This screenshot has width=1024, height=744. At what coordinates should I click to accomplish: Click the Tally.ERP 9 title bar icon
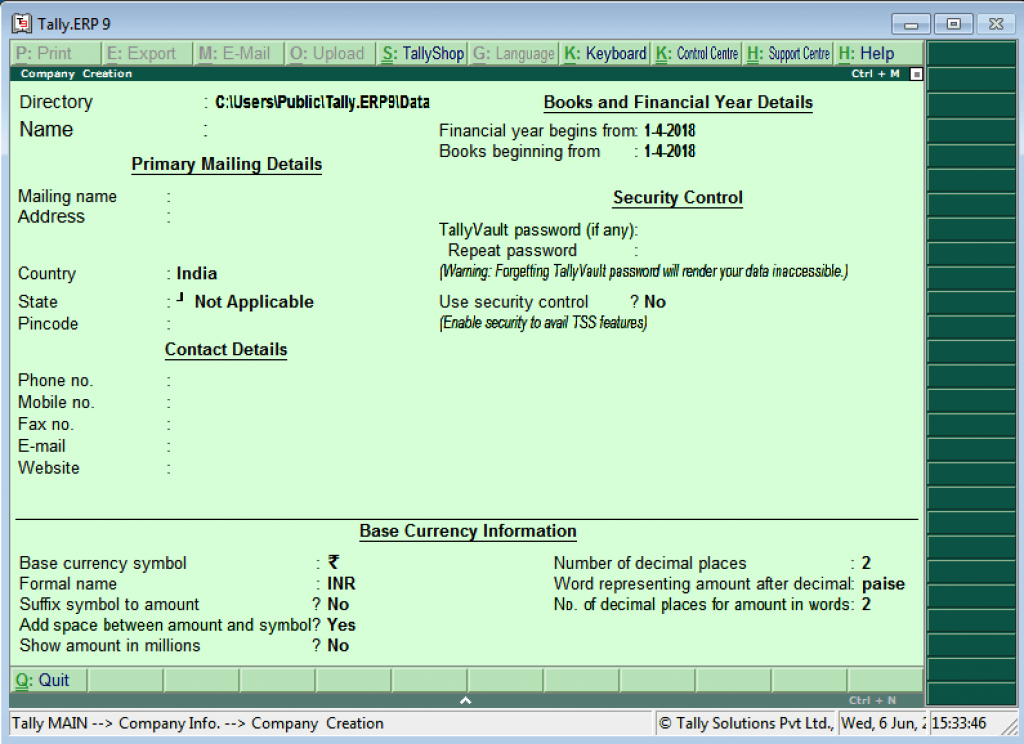[x=22, y=23]
